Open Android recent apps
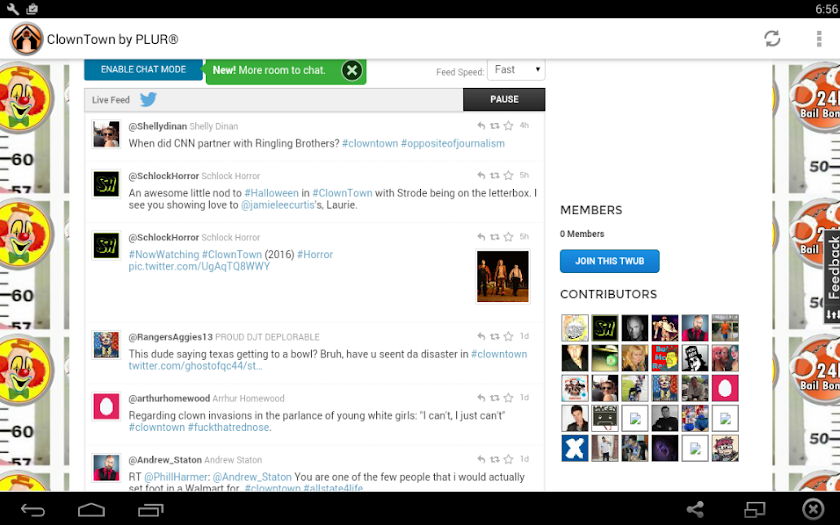 pos(151,509)
